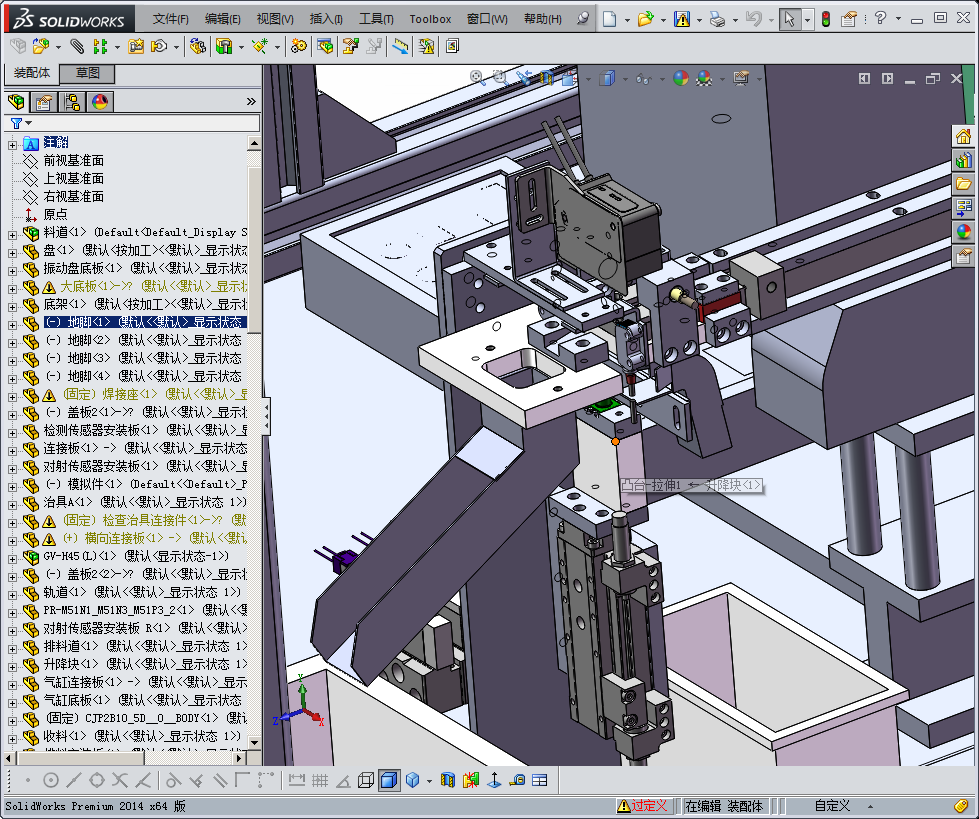Click the Edit Appearance color sphere icon

[680, 78]
